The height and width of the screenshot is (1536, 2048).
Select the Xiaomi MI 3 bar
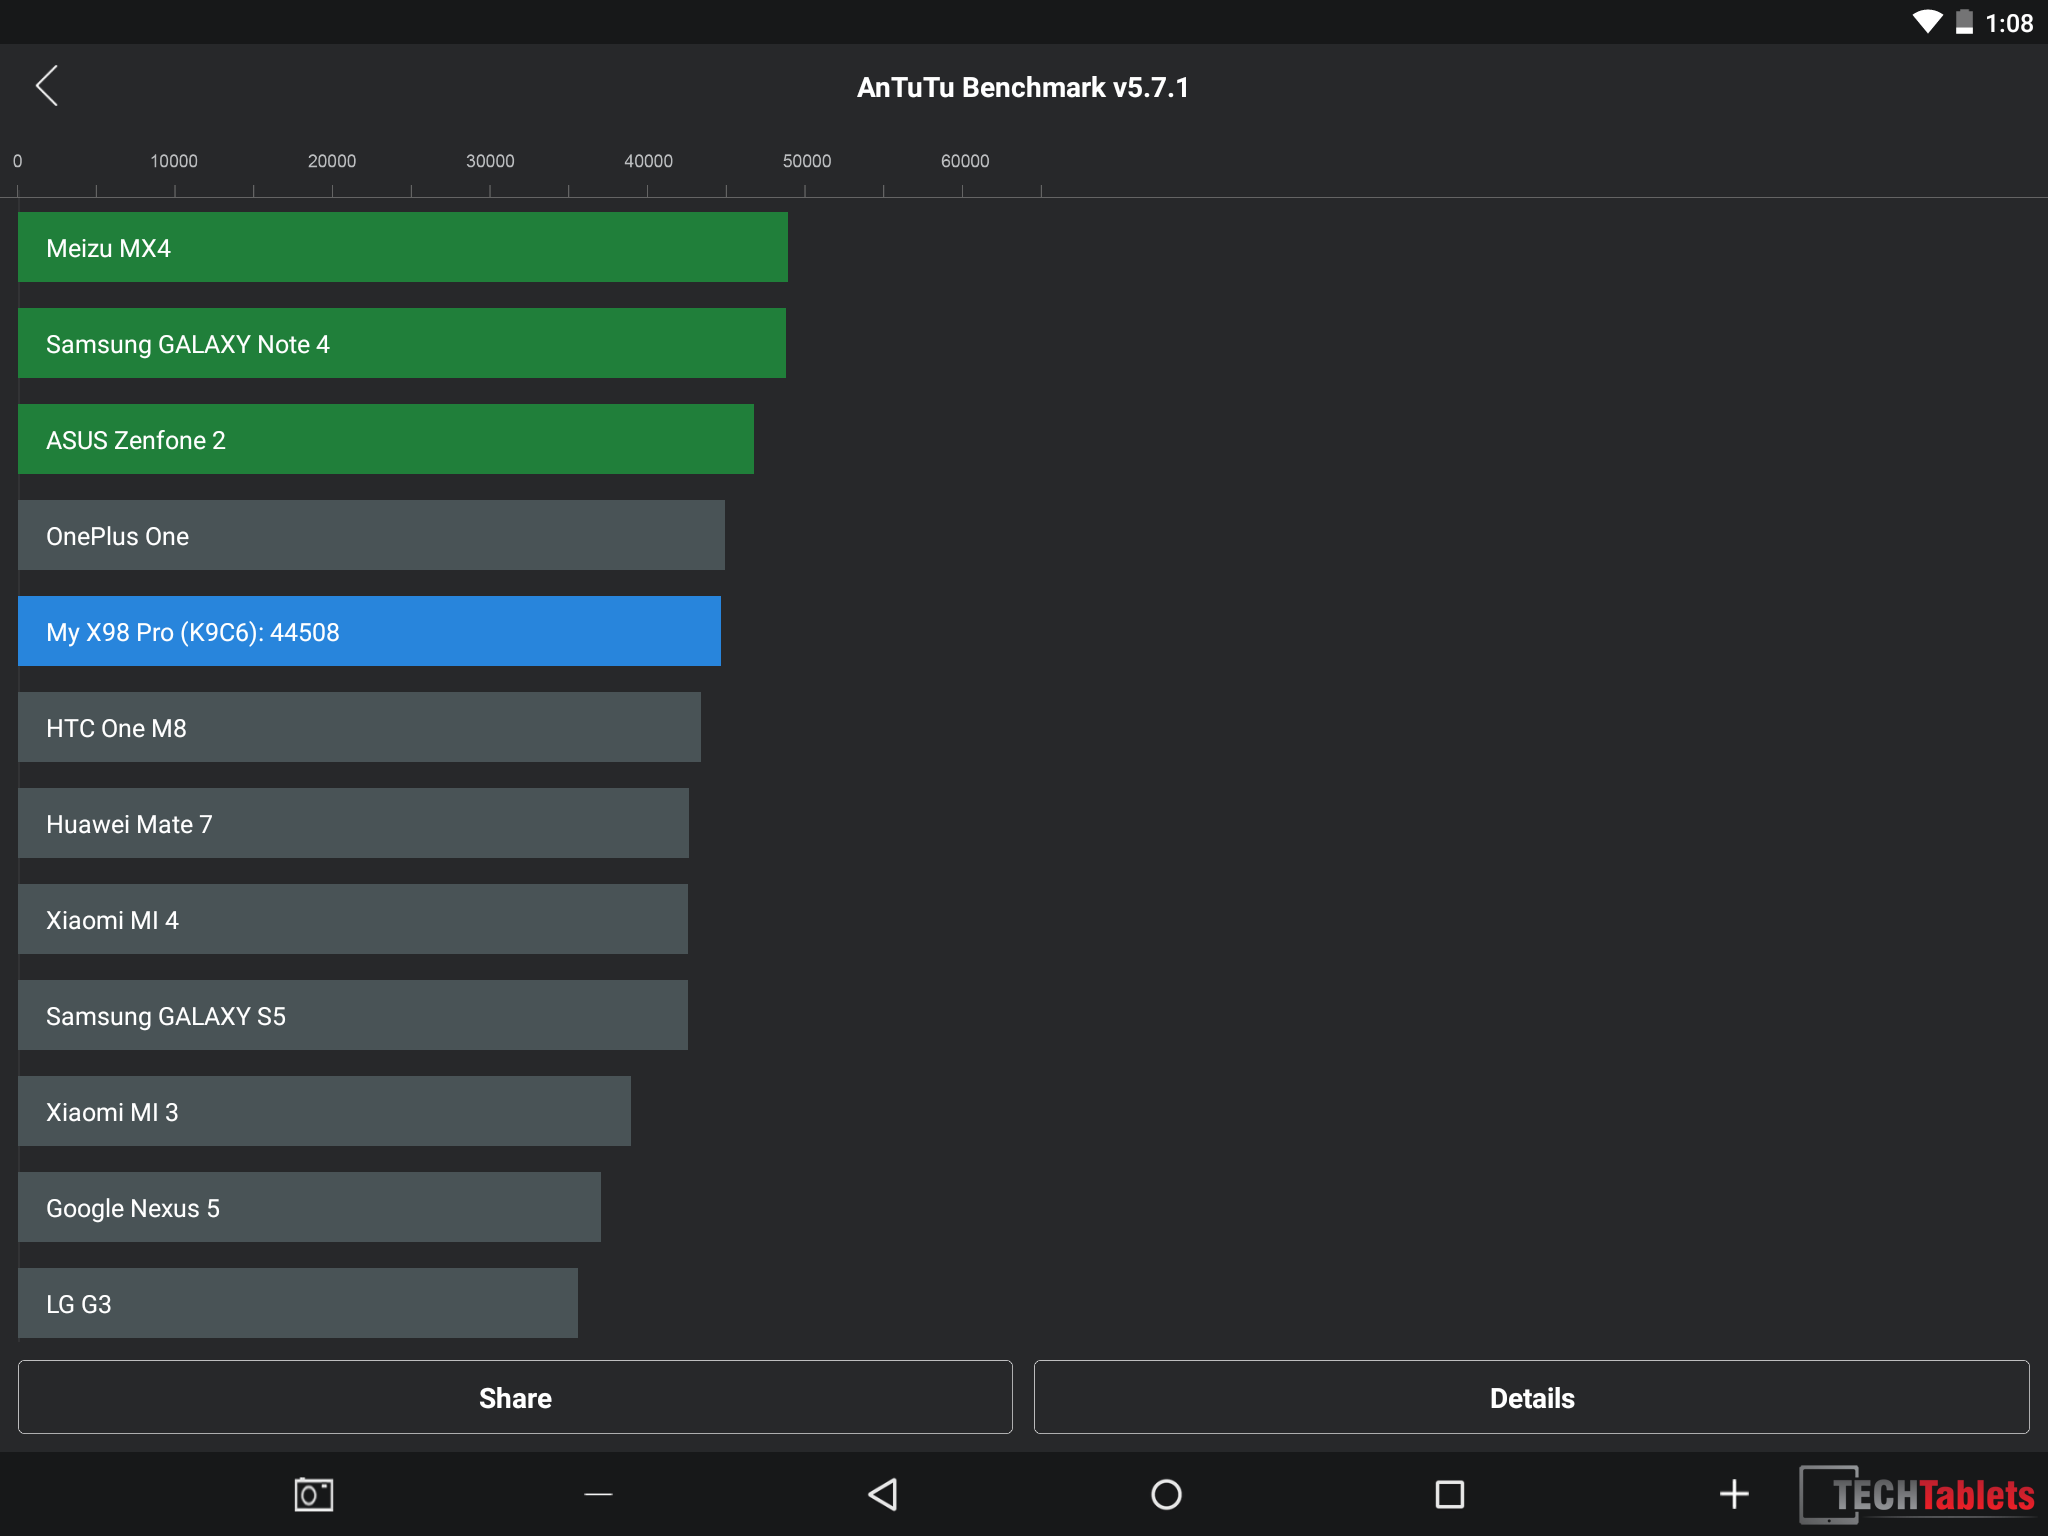pos(324,1111)
